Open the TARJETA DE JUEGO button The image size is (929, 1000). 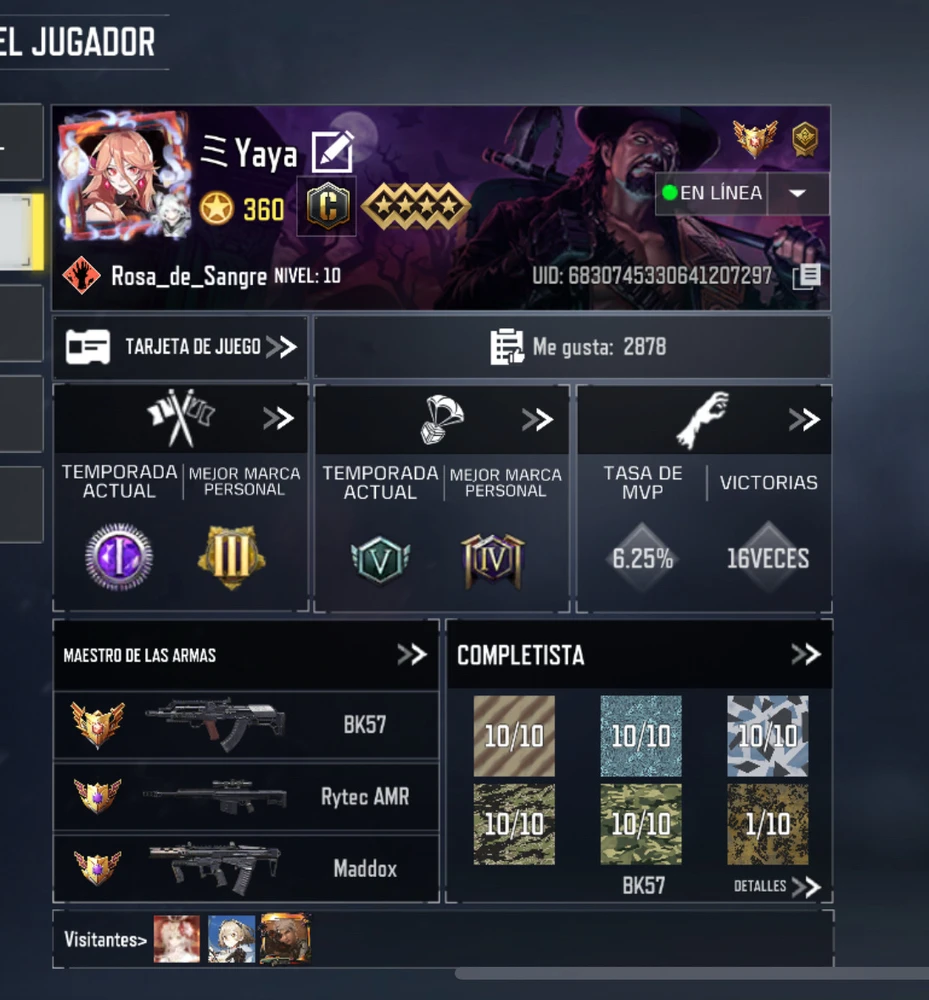point(180,347)
